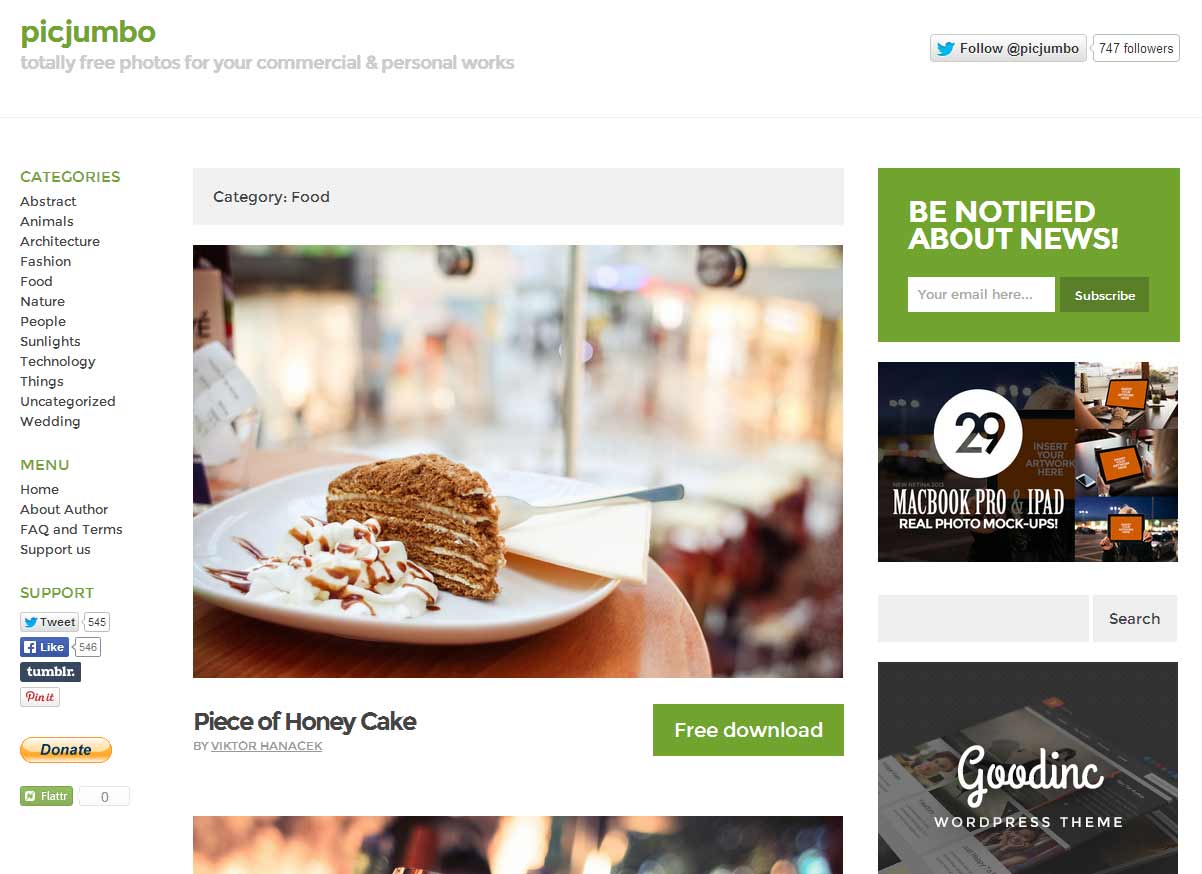The width and height of the screenshot is (1202, 874).
Task: Click the Twitter Follow @picjumbo button
Action: [1008, 48]
